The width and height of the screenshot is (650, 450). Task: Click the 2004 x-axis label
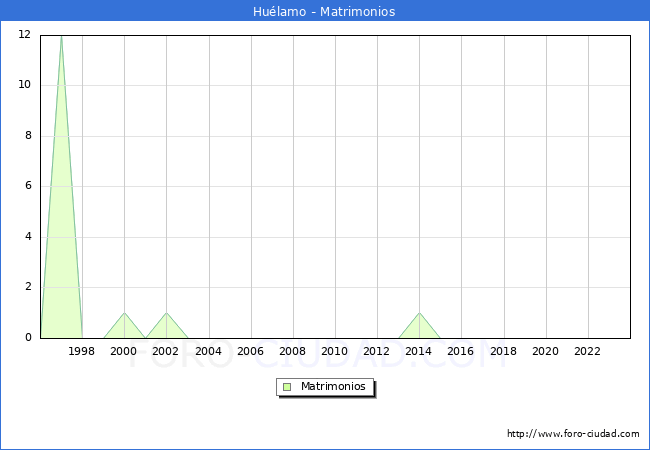click(x=208, y=352)
